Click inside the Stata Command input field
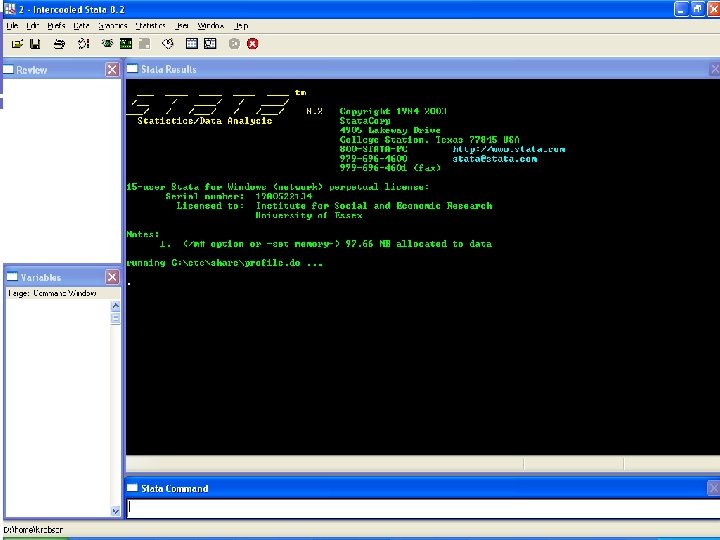The height and width of the screenshot is (540, 720). click(x=423, y=507)
